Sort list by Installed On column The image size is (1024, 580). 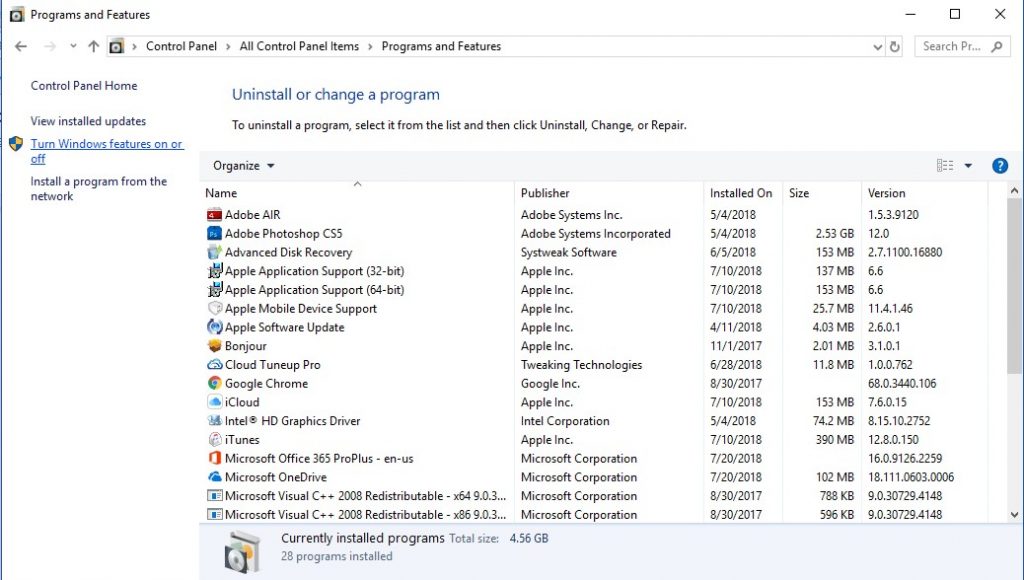[743, 193]
